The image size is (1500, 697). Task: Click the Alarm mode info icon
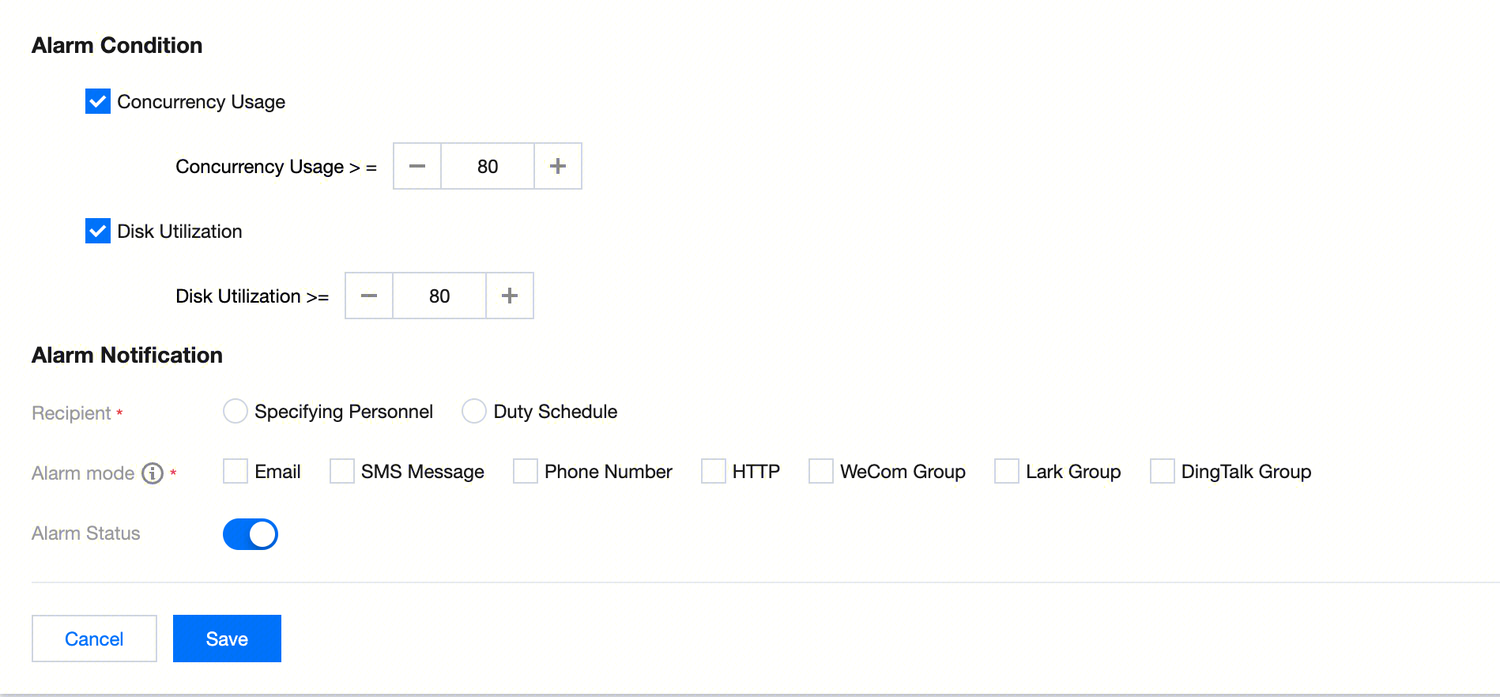point(152,473)
